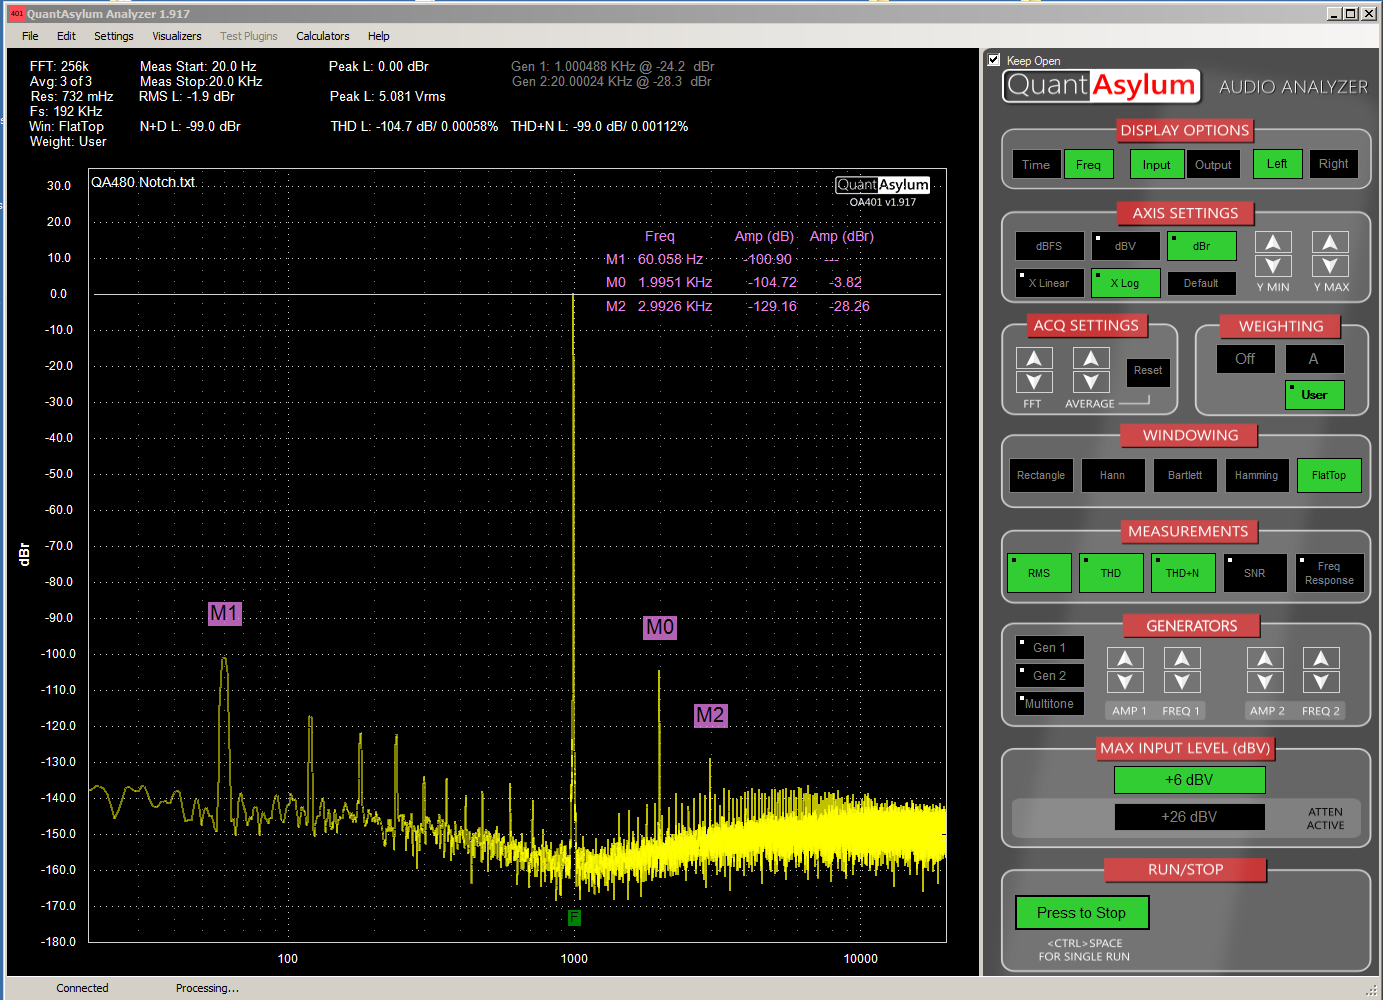
Task: Toggle RMS measurement
Action: [1039, 573]
